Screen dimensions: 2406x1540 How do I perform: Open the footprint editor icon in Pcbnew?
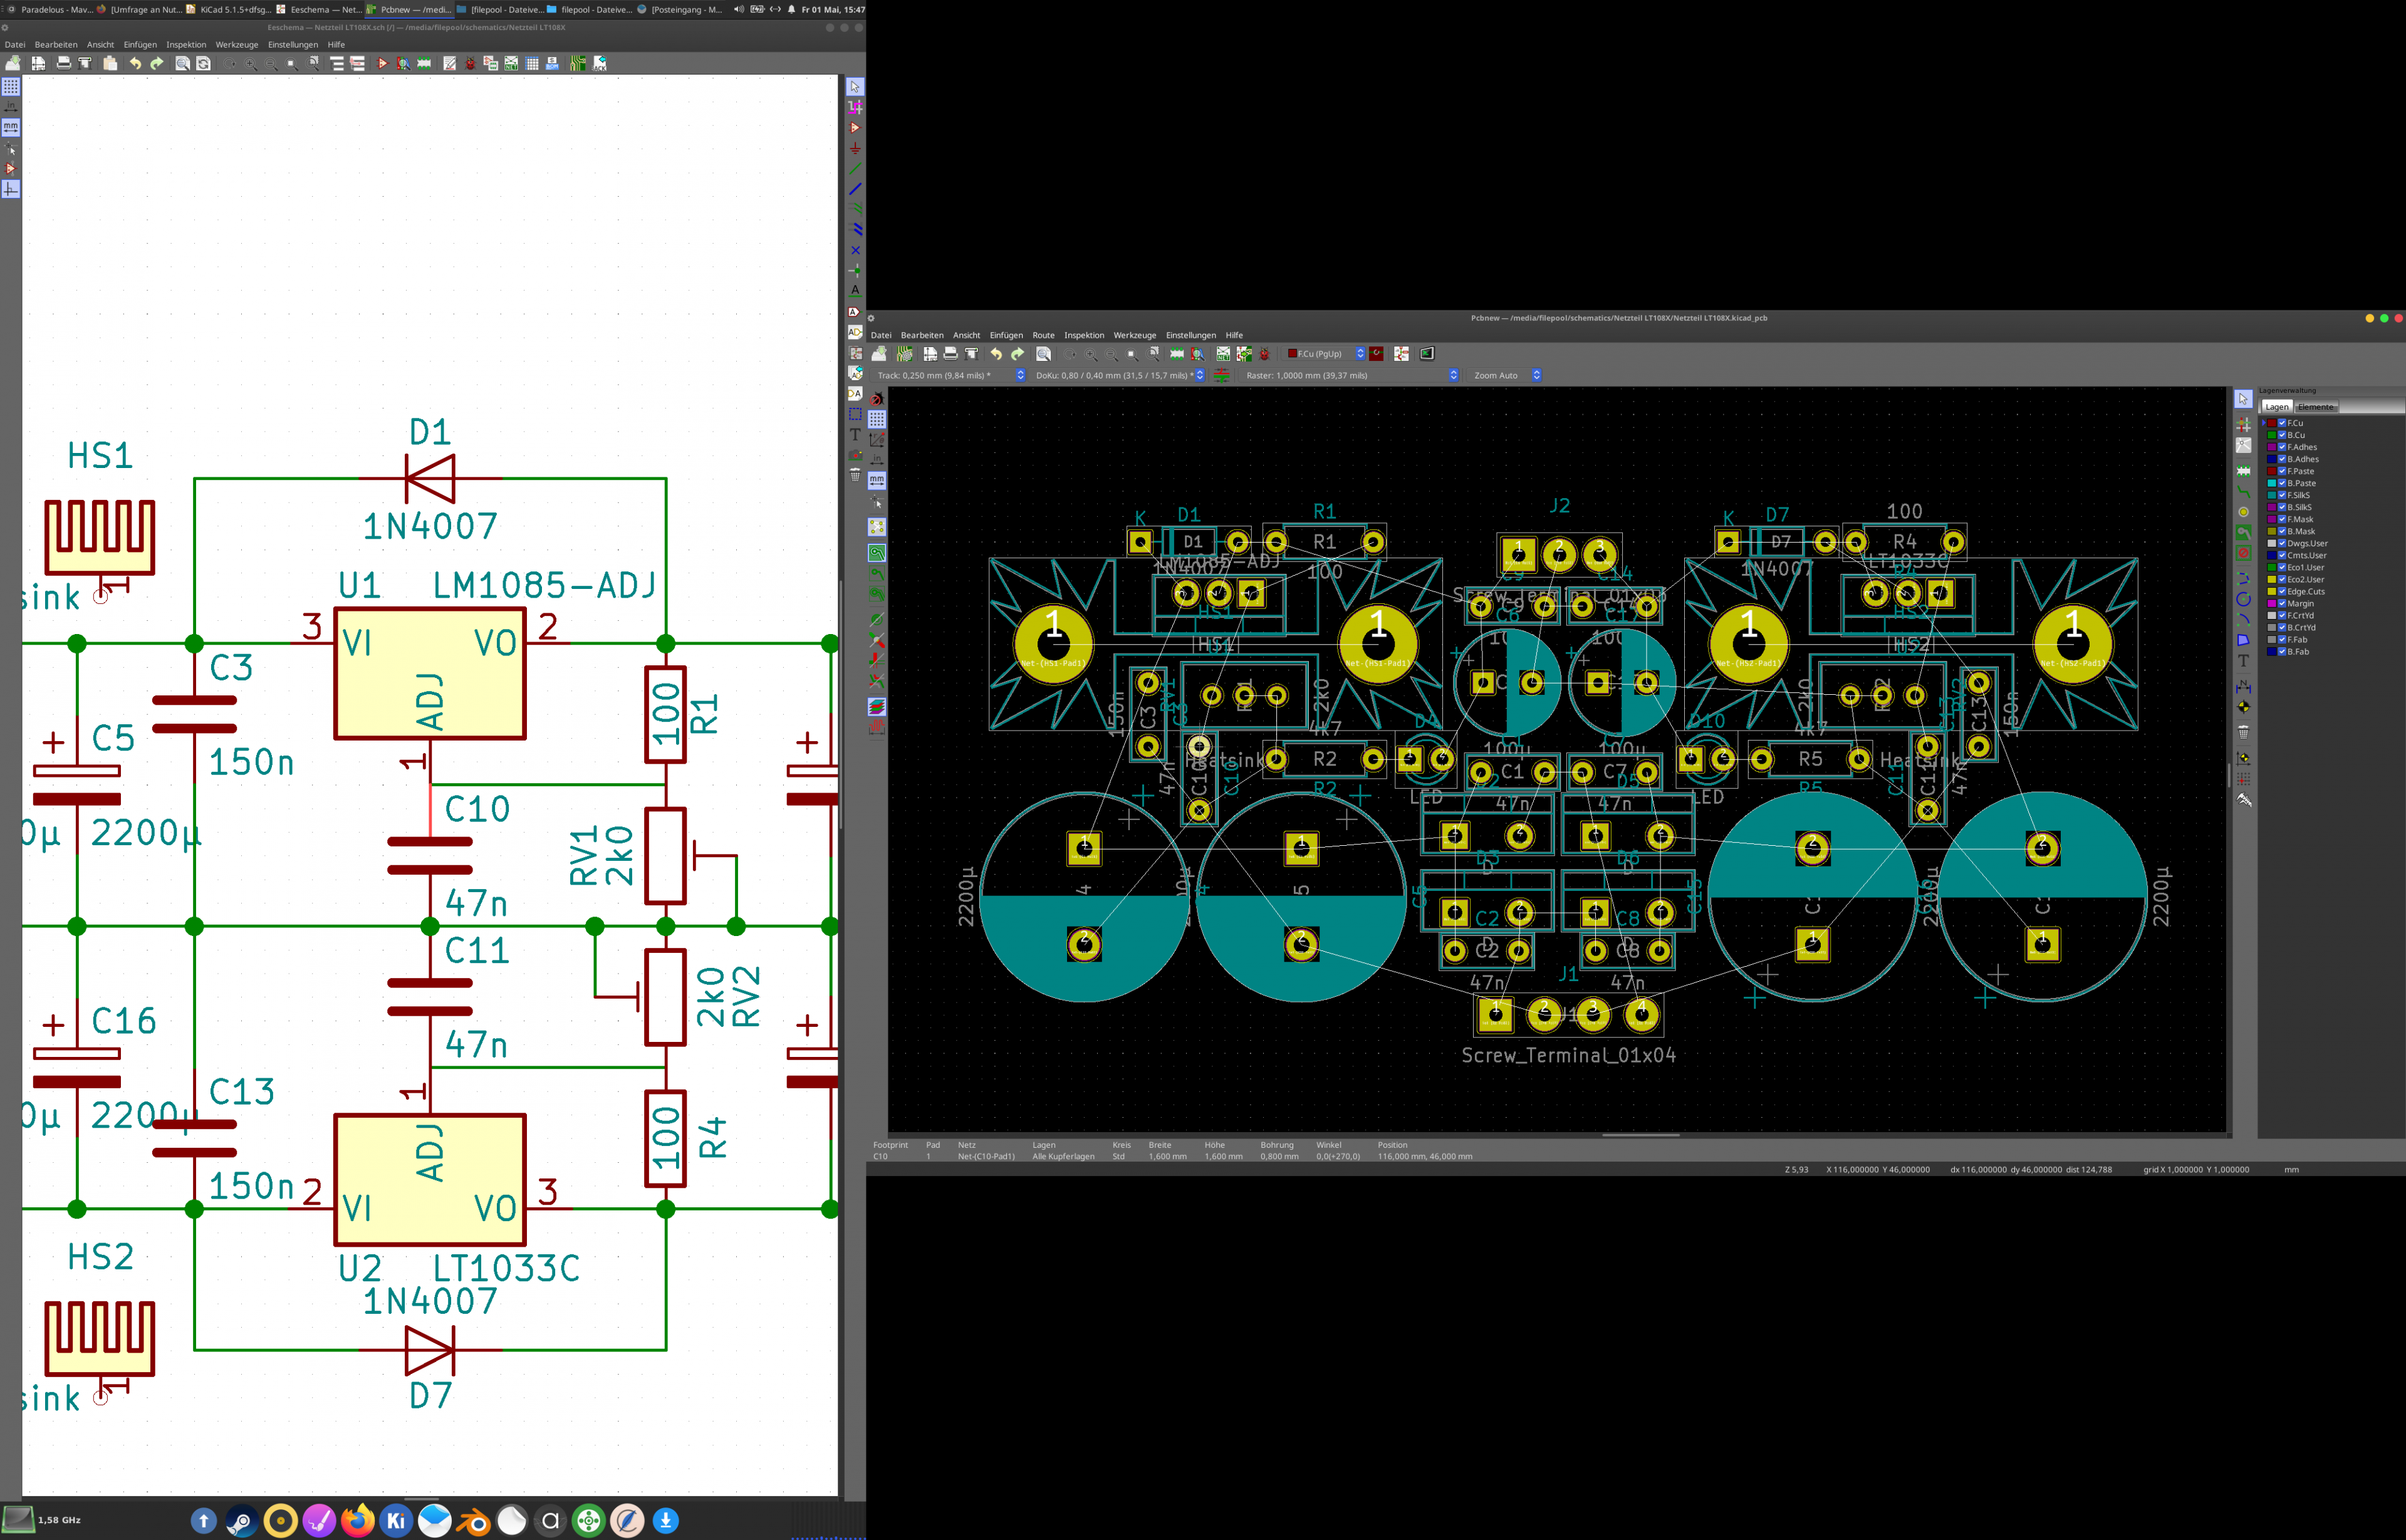[x=1176, y=354]
